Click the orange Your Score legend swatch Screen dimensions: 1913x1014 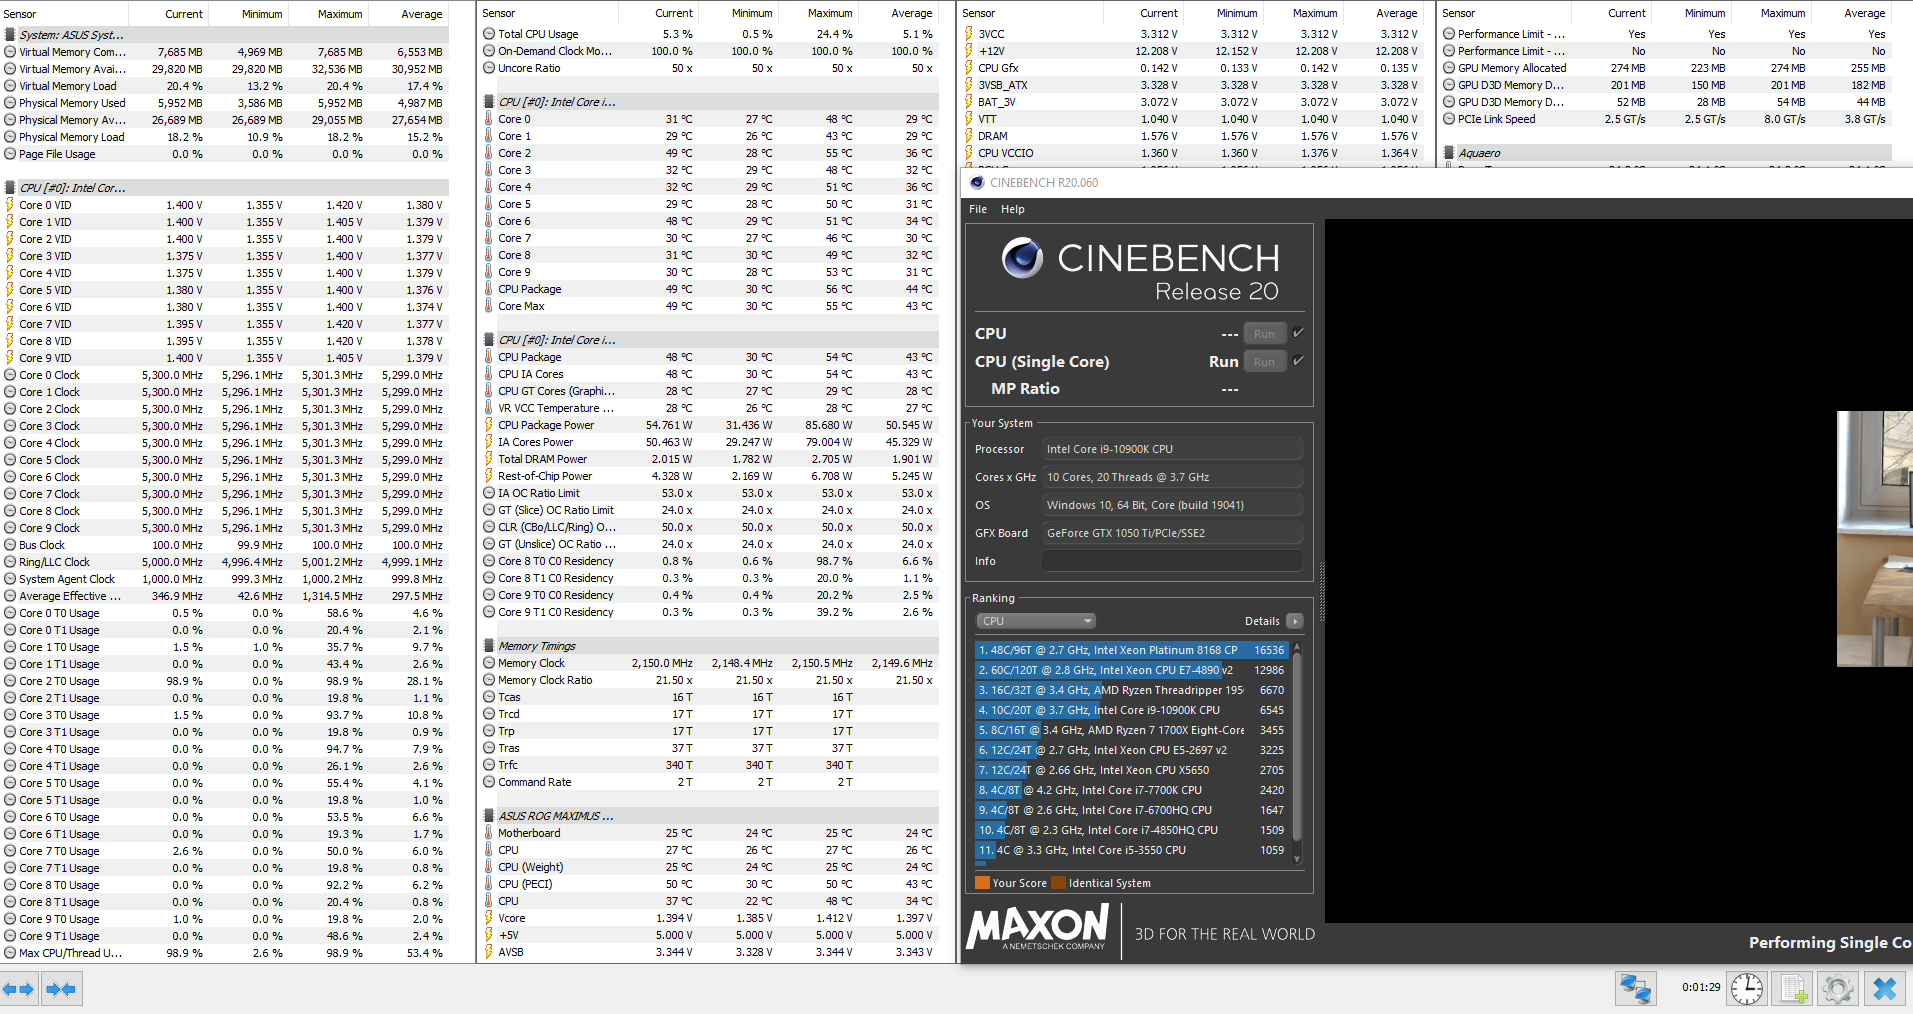982,883
